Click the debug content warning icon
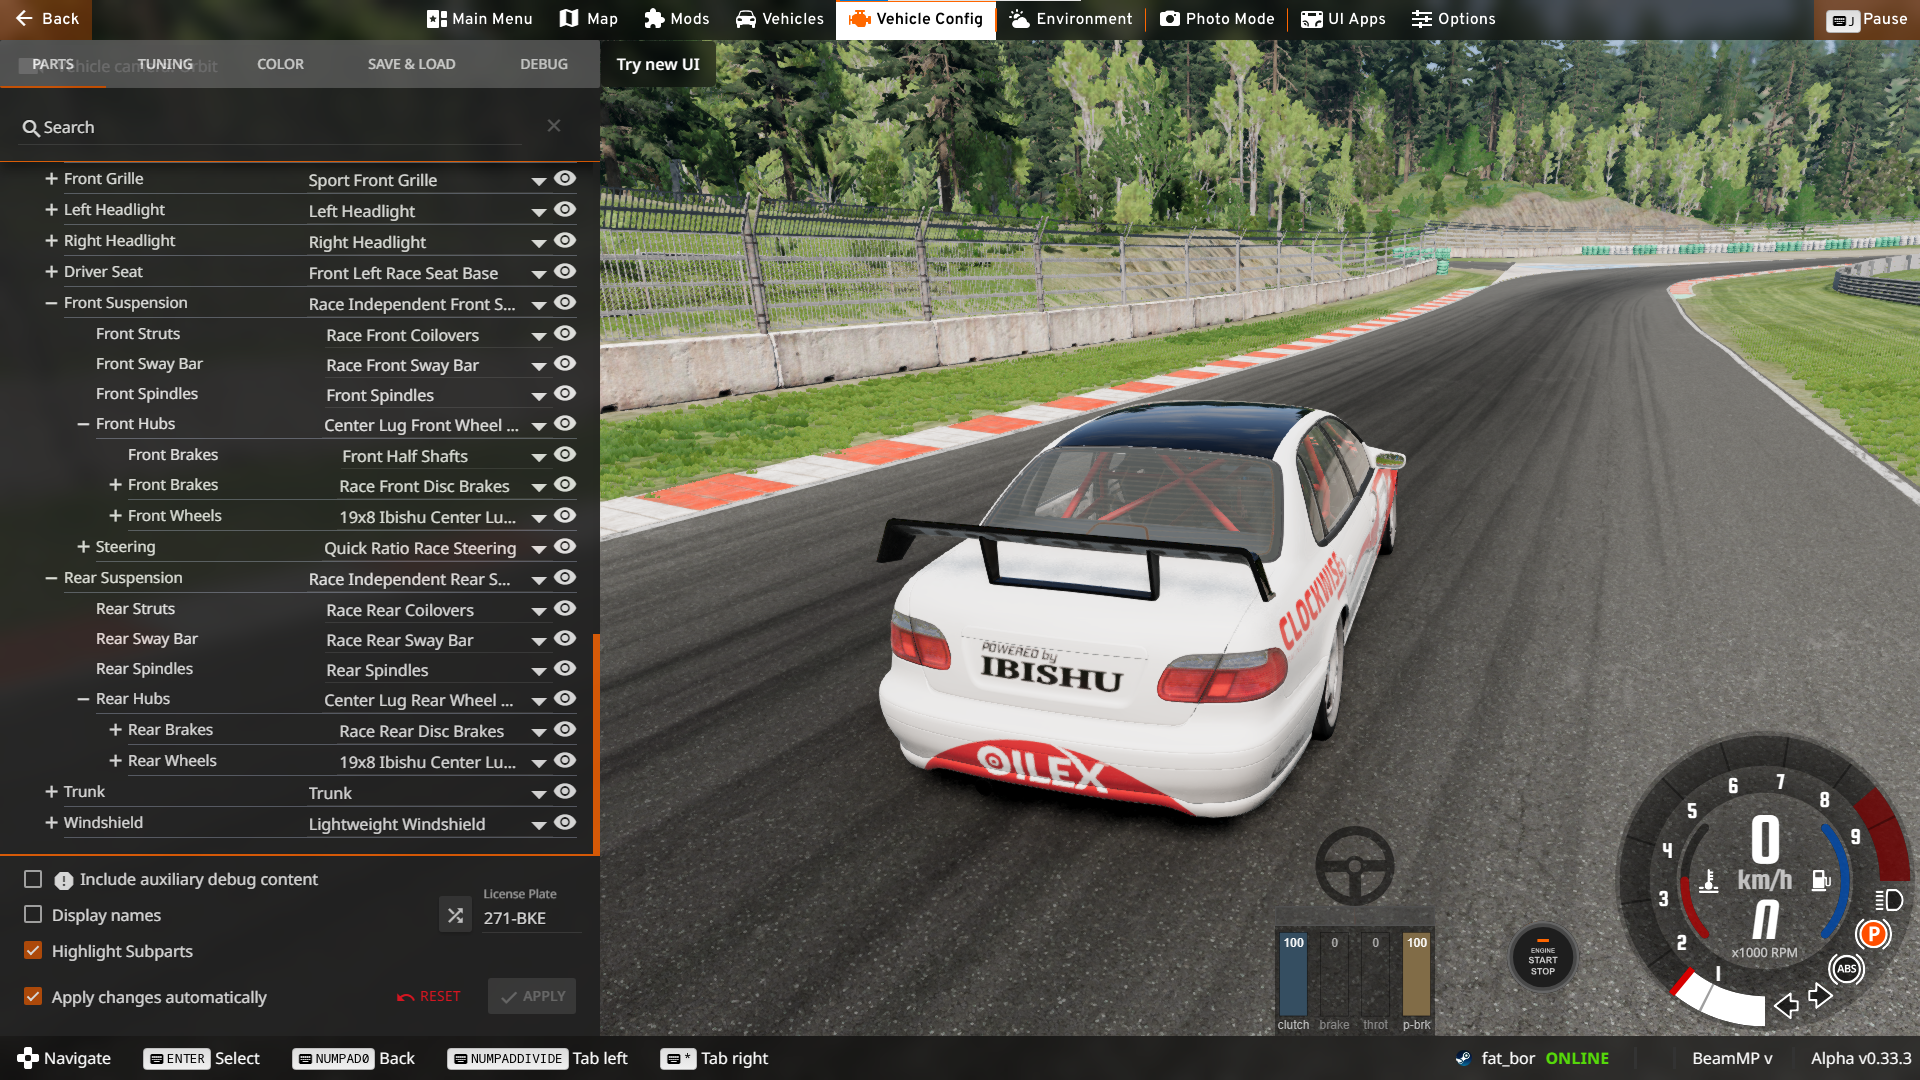 pyautogui.click(x=64, y=881)
